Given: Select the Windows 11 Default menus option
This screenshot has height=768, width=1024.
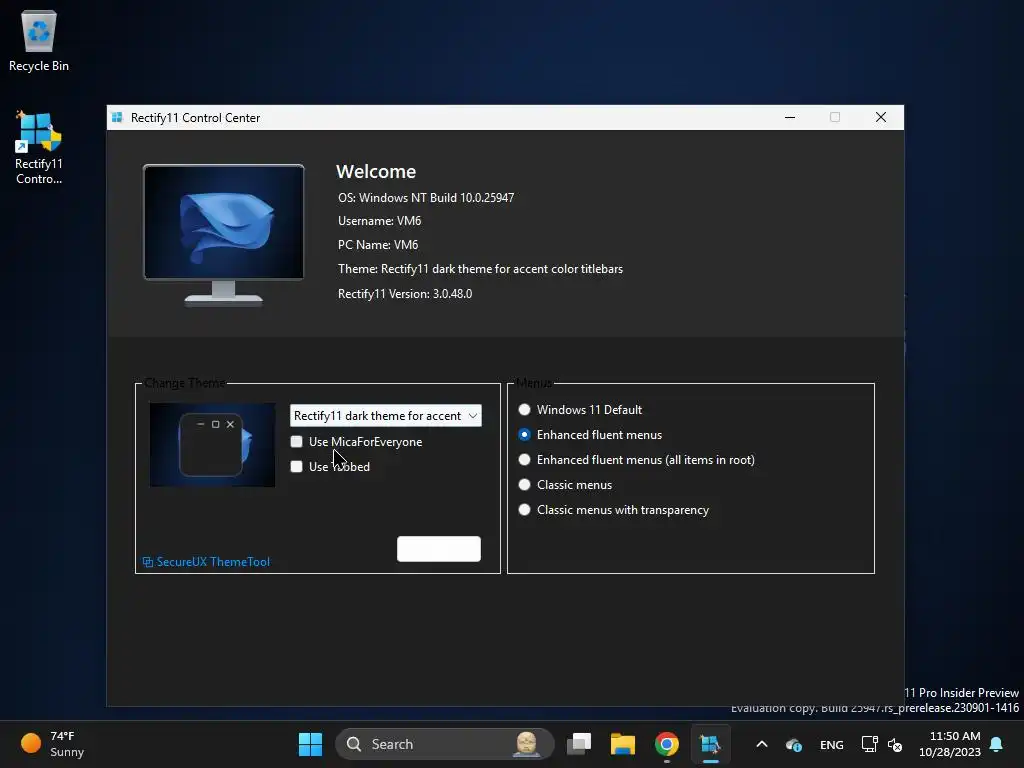Looking at the screenshot, I should click(524, 410).
